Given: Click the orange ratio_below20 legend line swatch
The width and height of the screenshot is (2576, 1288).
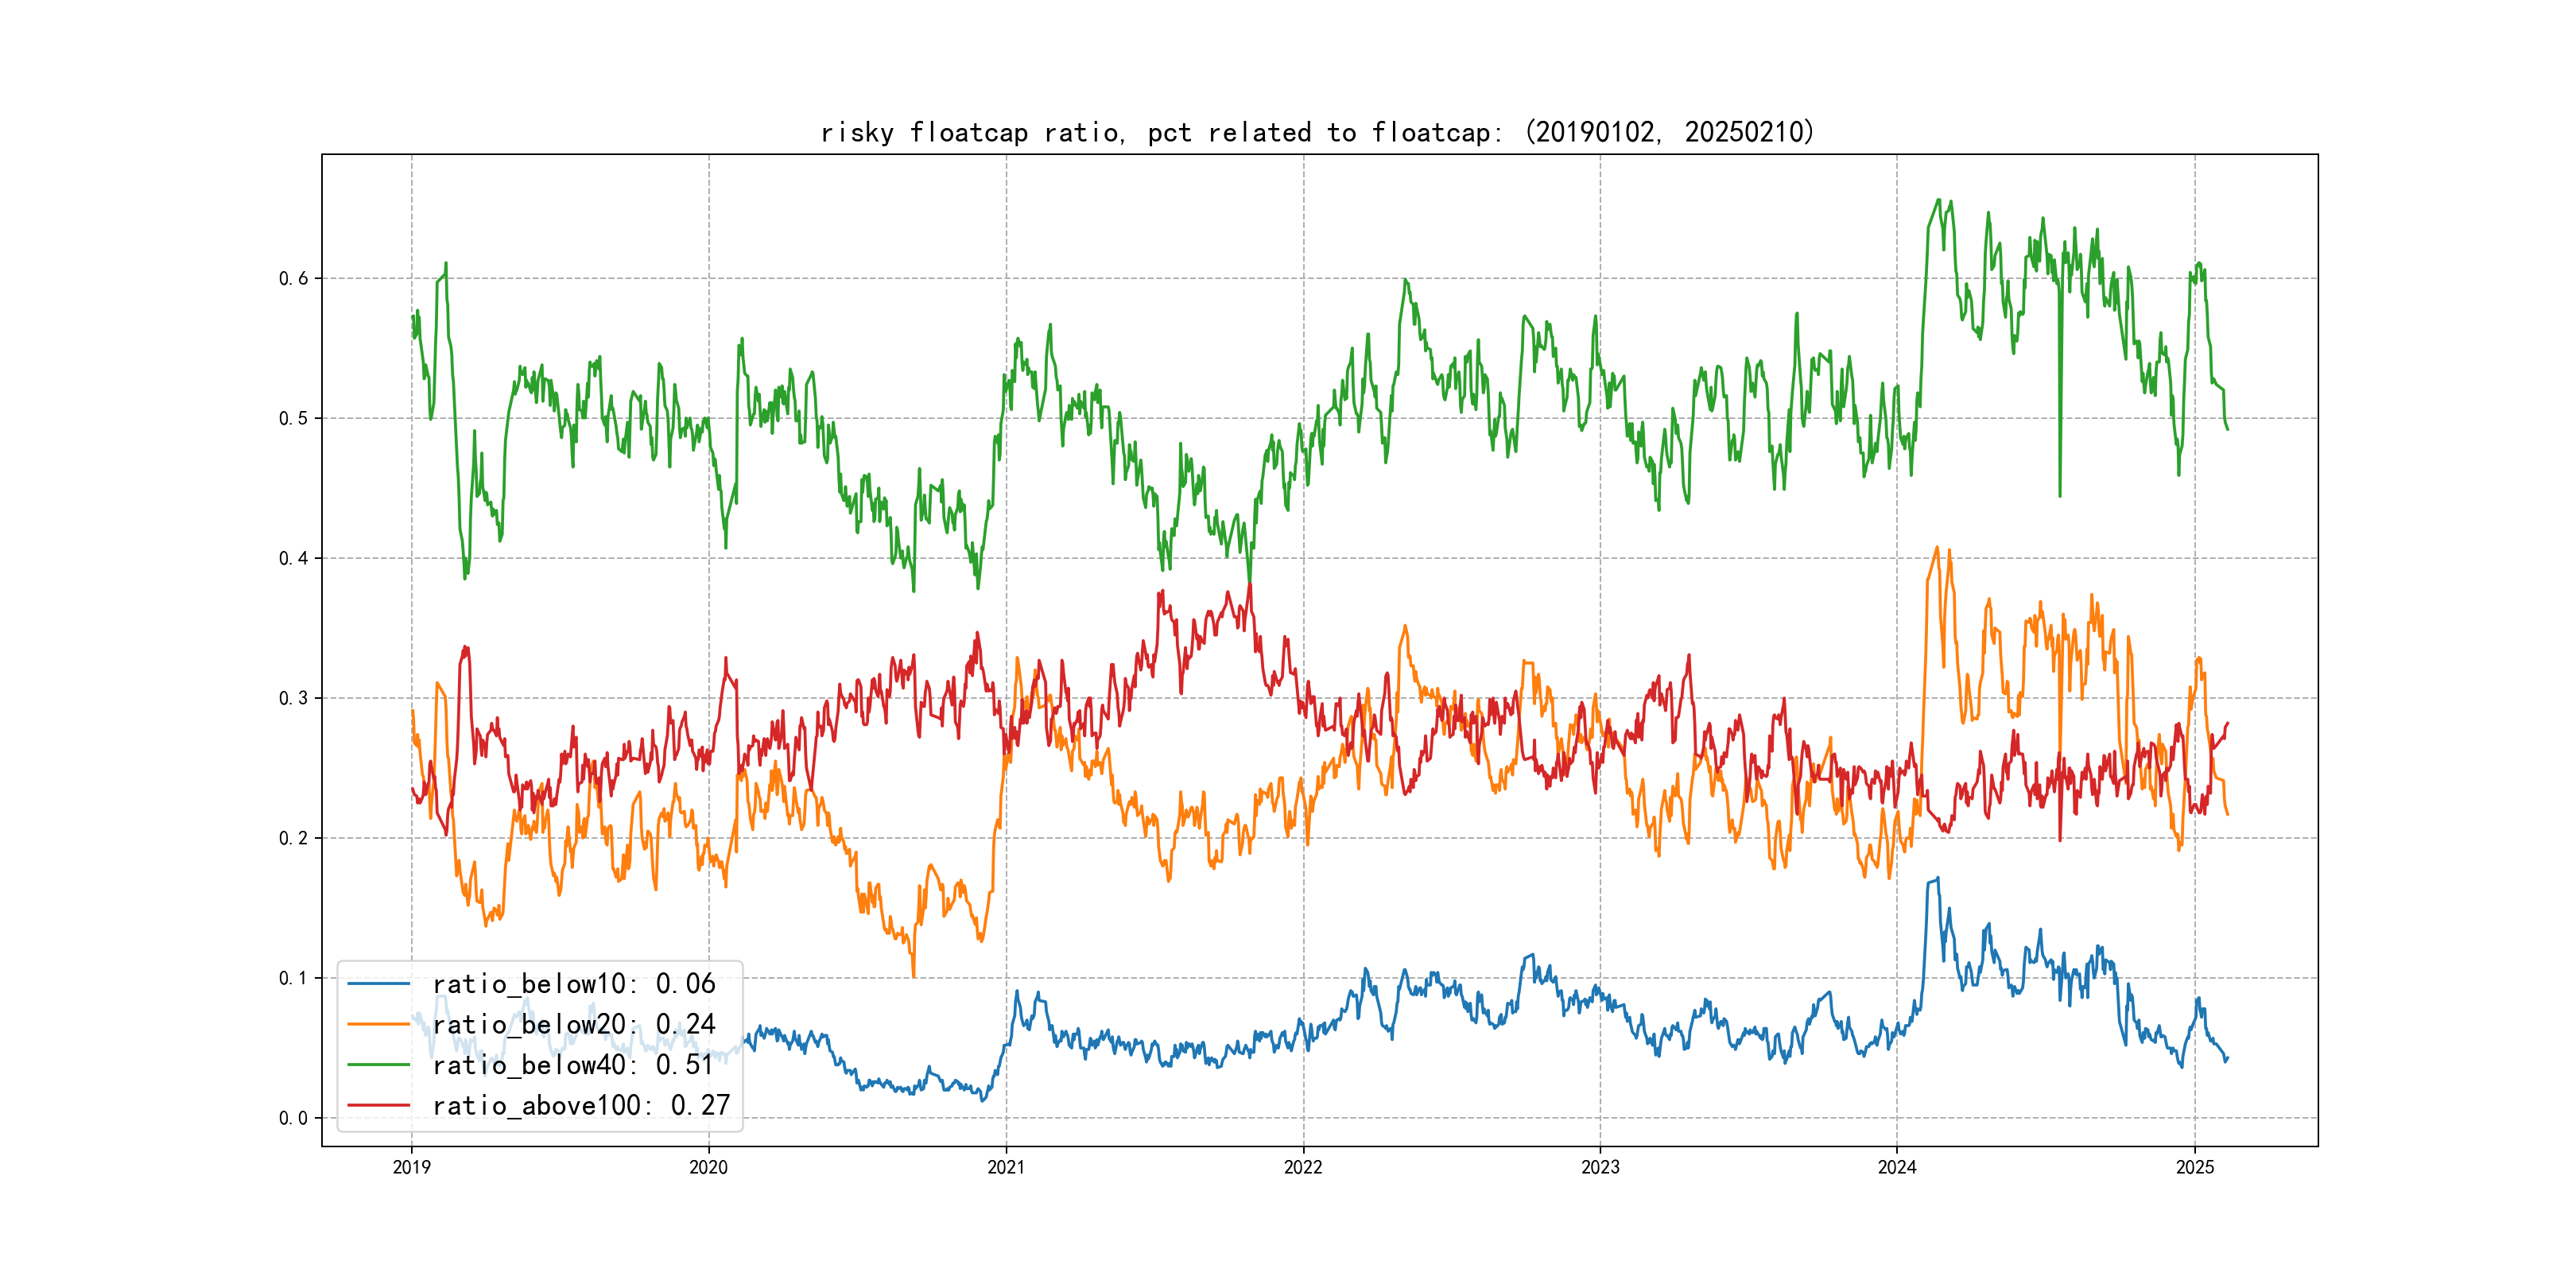Looking at the screenshot, I should [378, 1024].
